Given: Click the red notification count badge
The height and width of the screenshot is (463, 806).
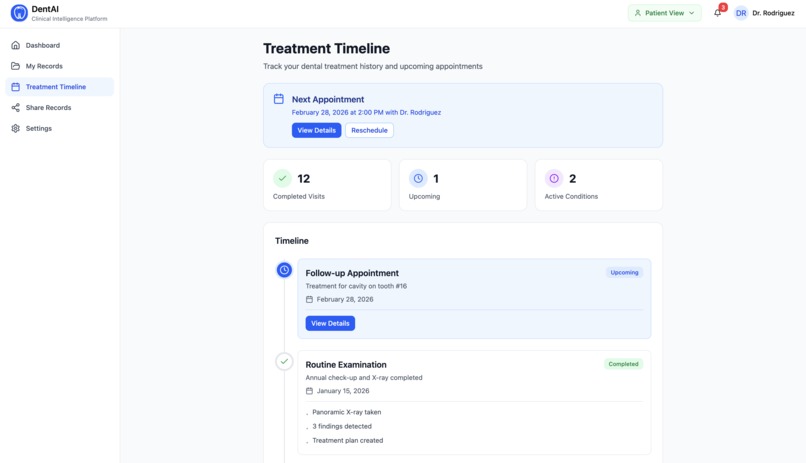Looking at the screenshot, I should (723, 7).
